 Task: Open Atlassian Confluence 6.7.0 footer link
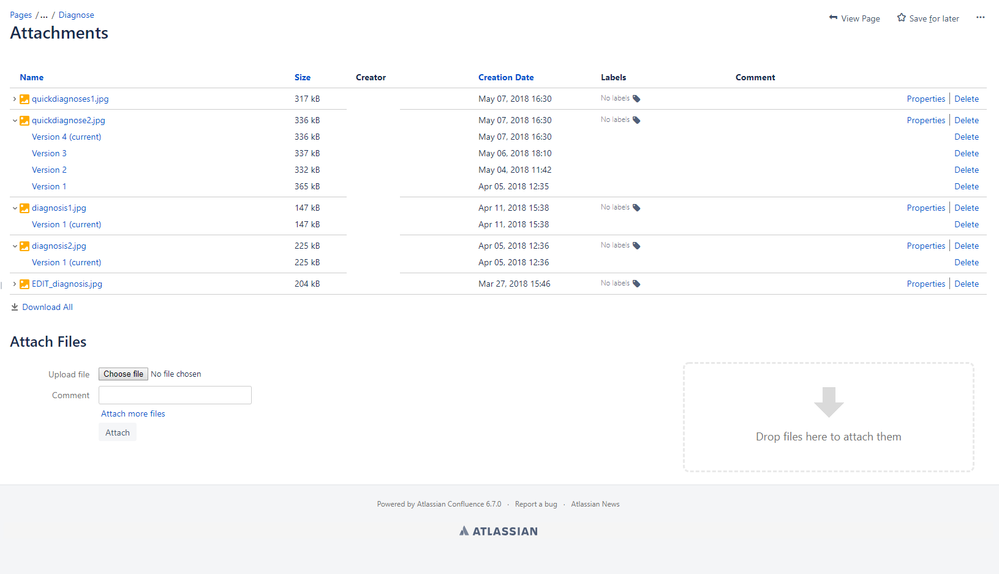click(x=459, y=504)
